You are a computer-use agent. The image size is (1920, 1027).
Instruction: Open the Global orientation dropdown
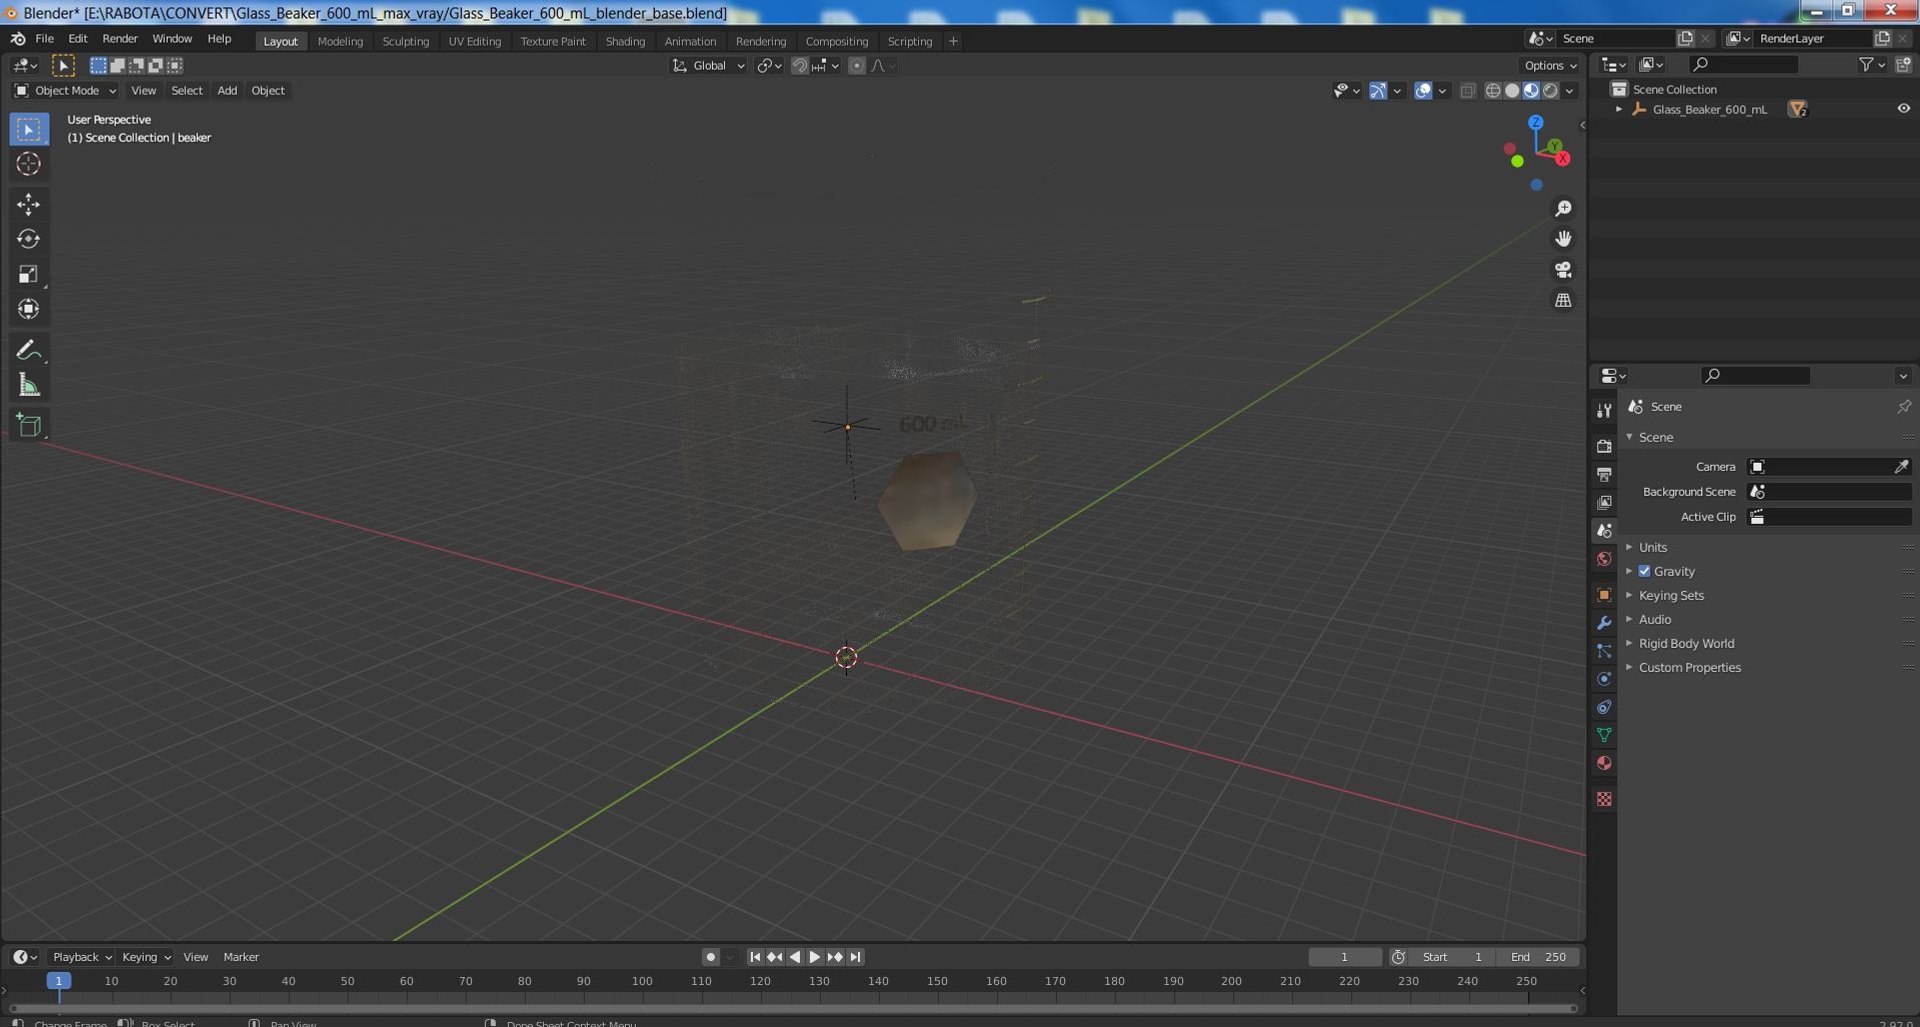708,66
